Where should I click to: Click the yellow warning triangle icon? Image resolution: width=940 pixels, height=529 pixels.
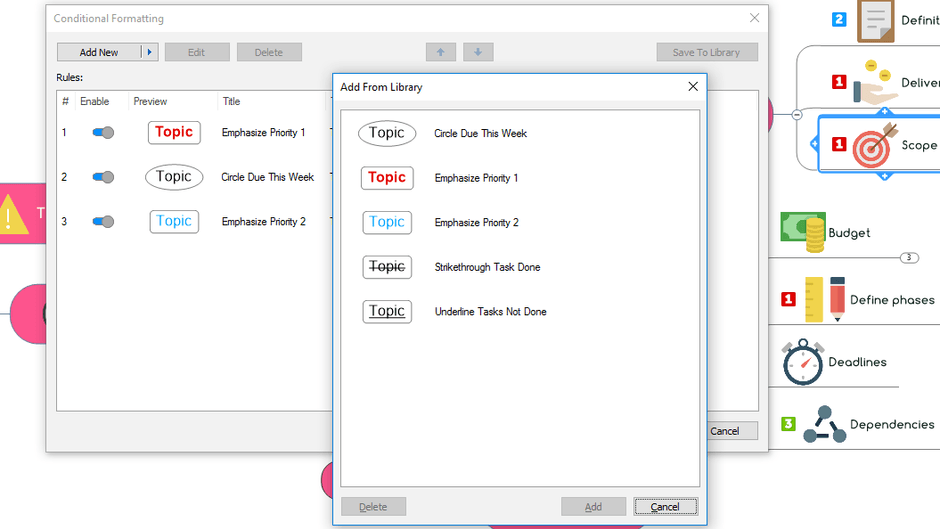12,214
